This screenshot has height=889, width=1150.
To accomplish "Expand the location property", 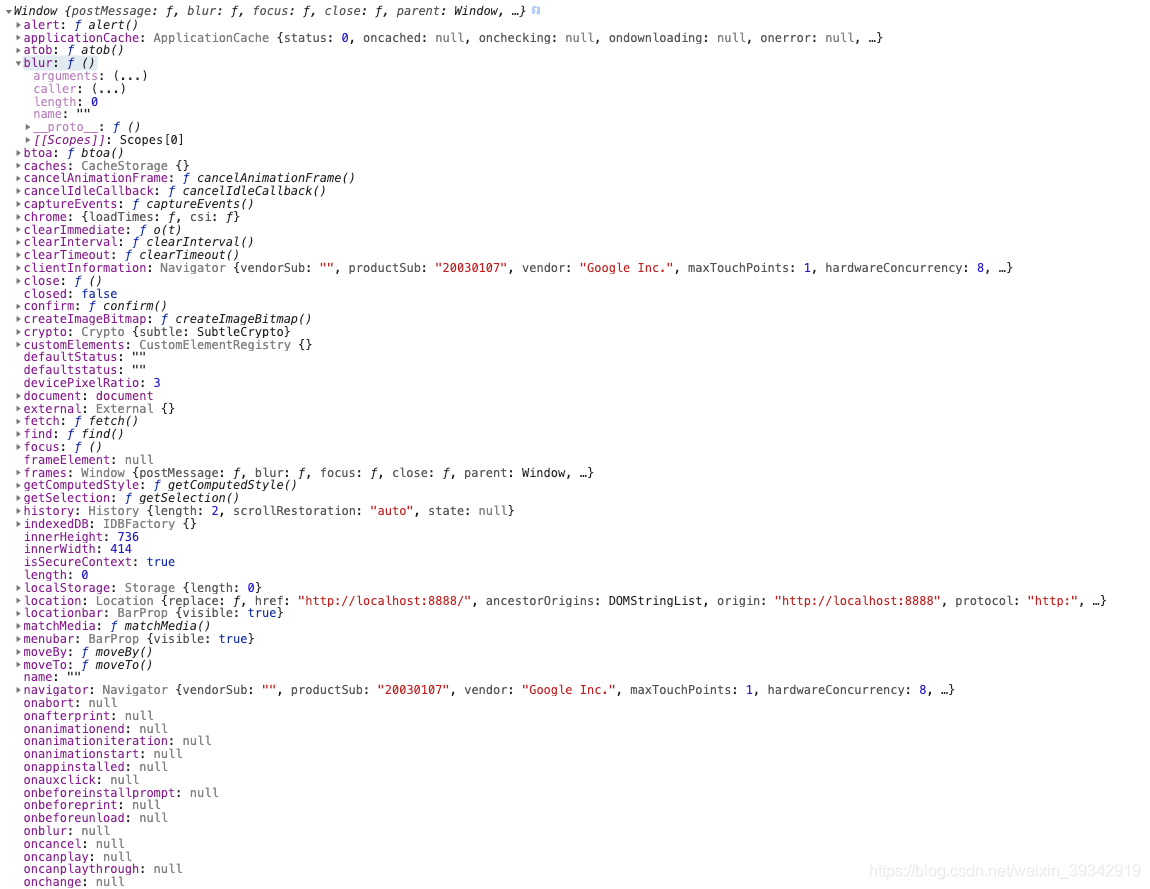I will click(x=18, y=601).
